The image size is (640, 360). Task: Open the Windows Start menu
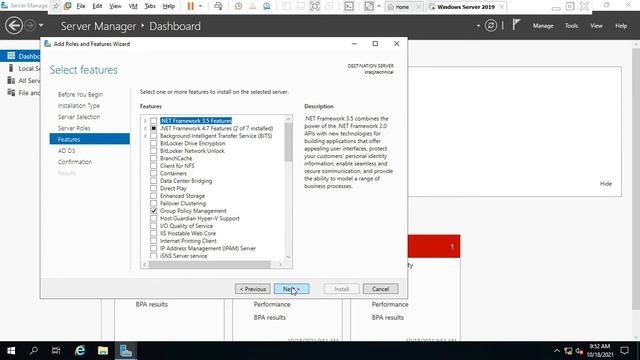coord(11,351)
